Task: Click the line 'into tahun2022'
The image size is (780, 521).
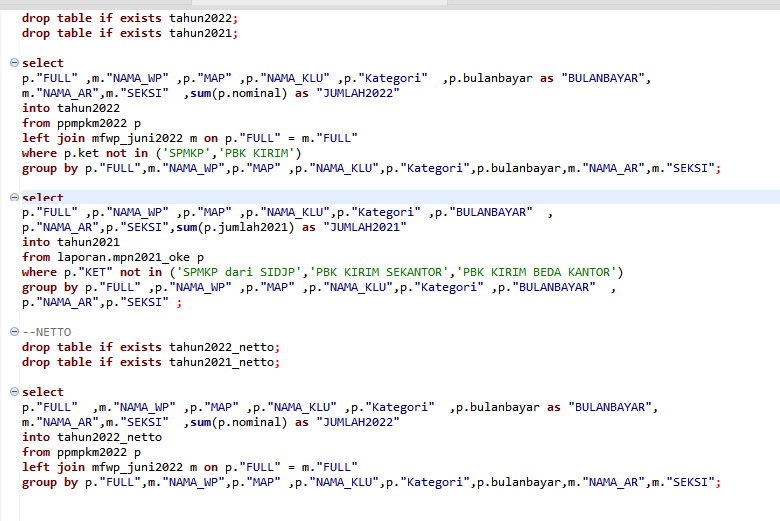Action: [x=71, y=108]
